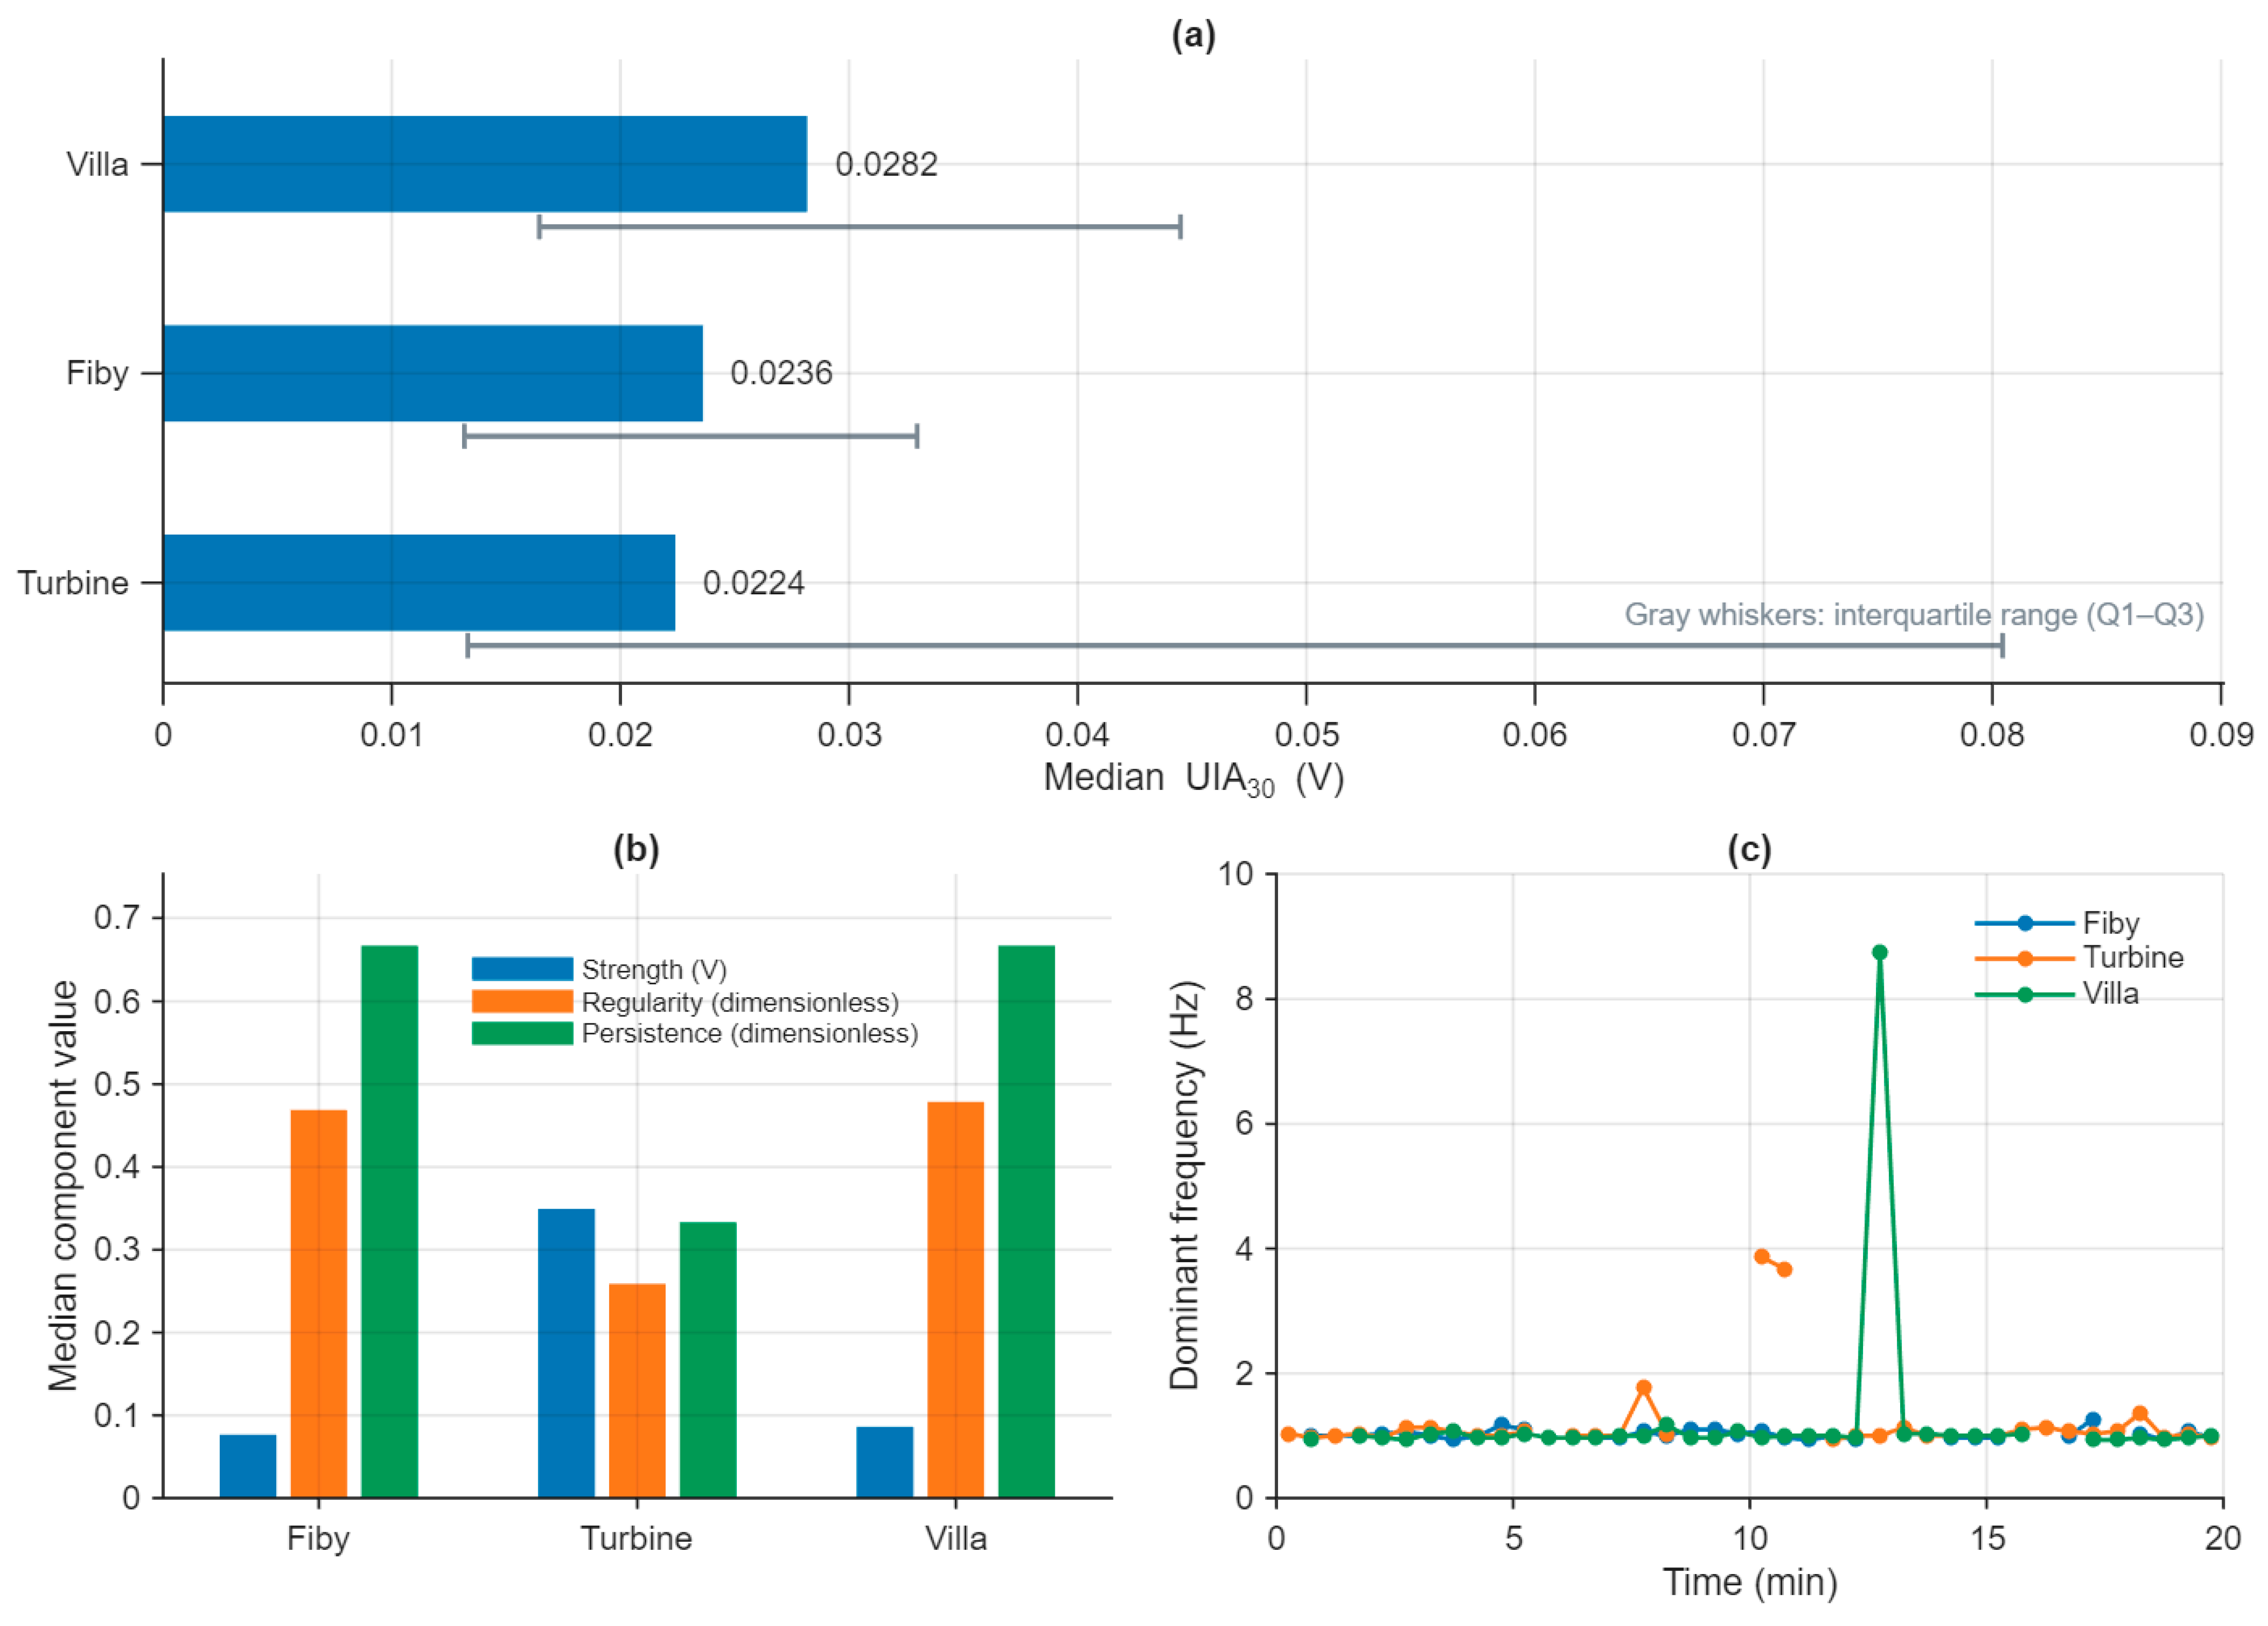Click the Villa green peak marker near 8.7 Hz
Image resolution: width=2268 pixels, height=1626 pixels.
tap(1880, 952)
